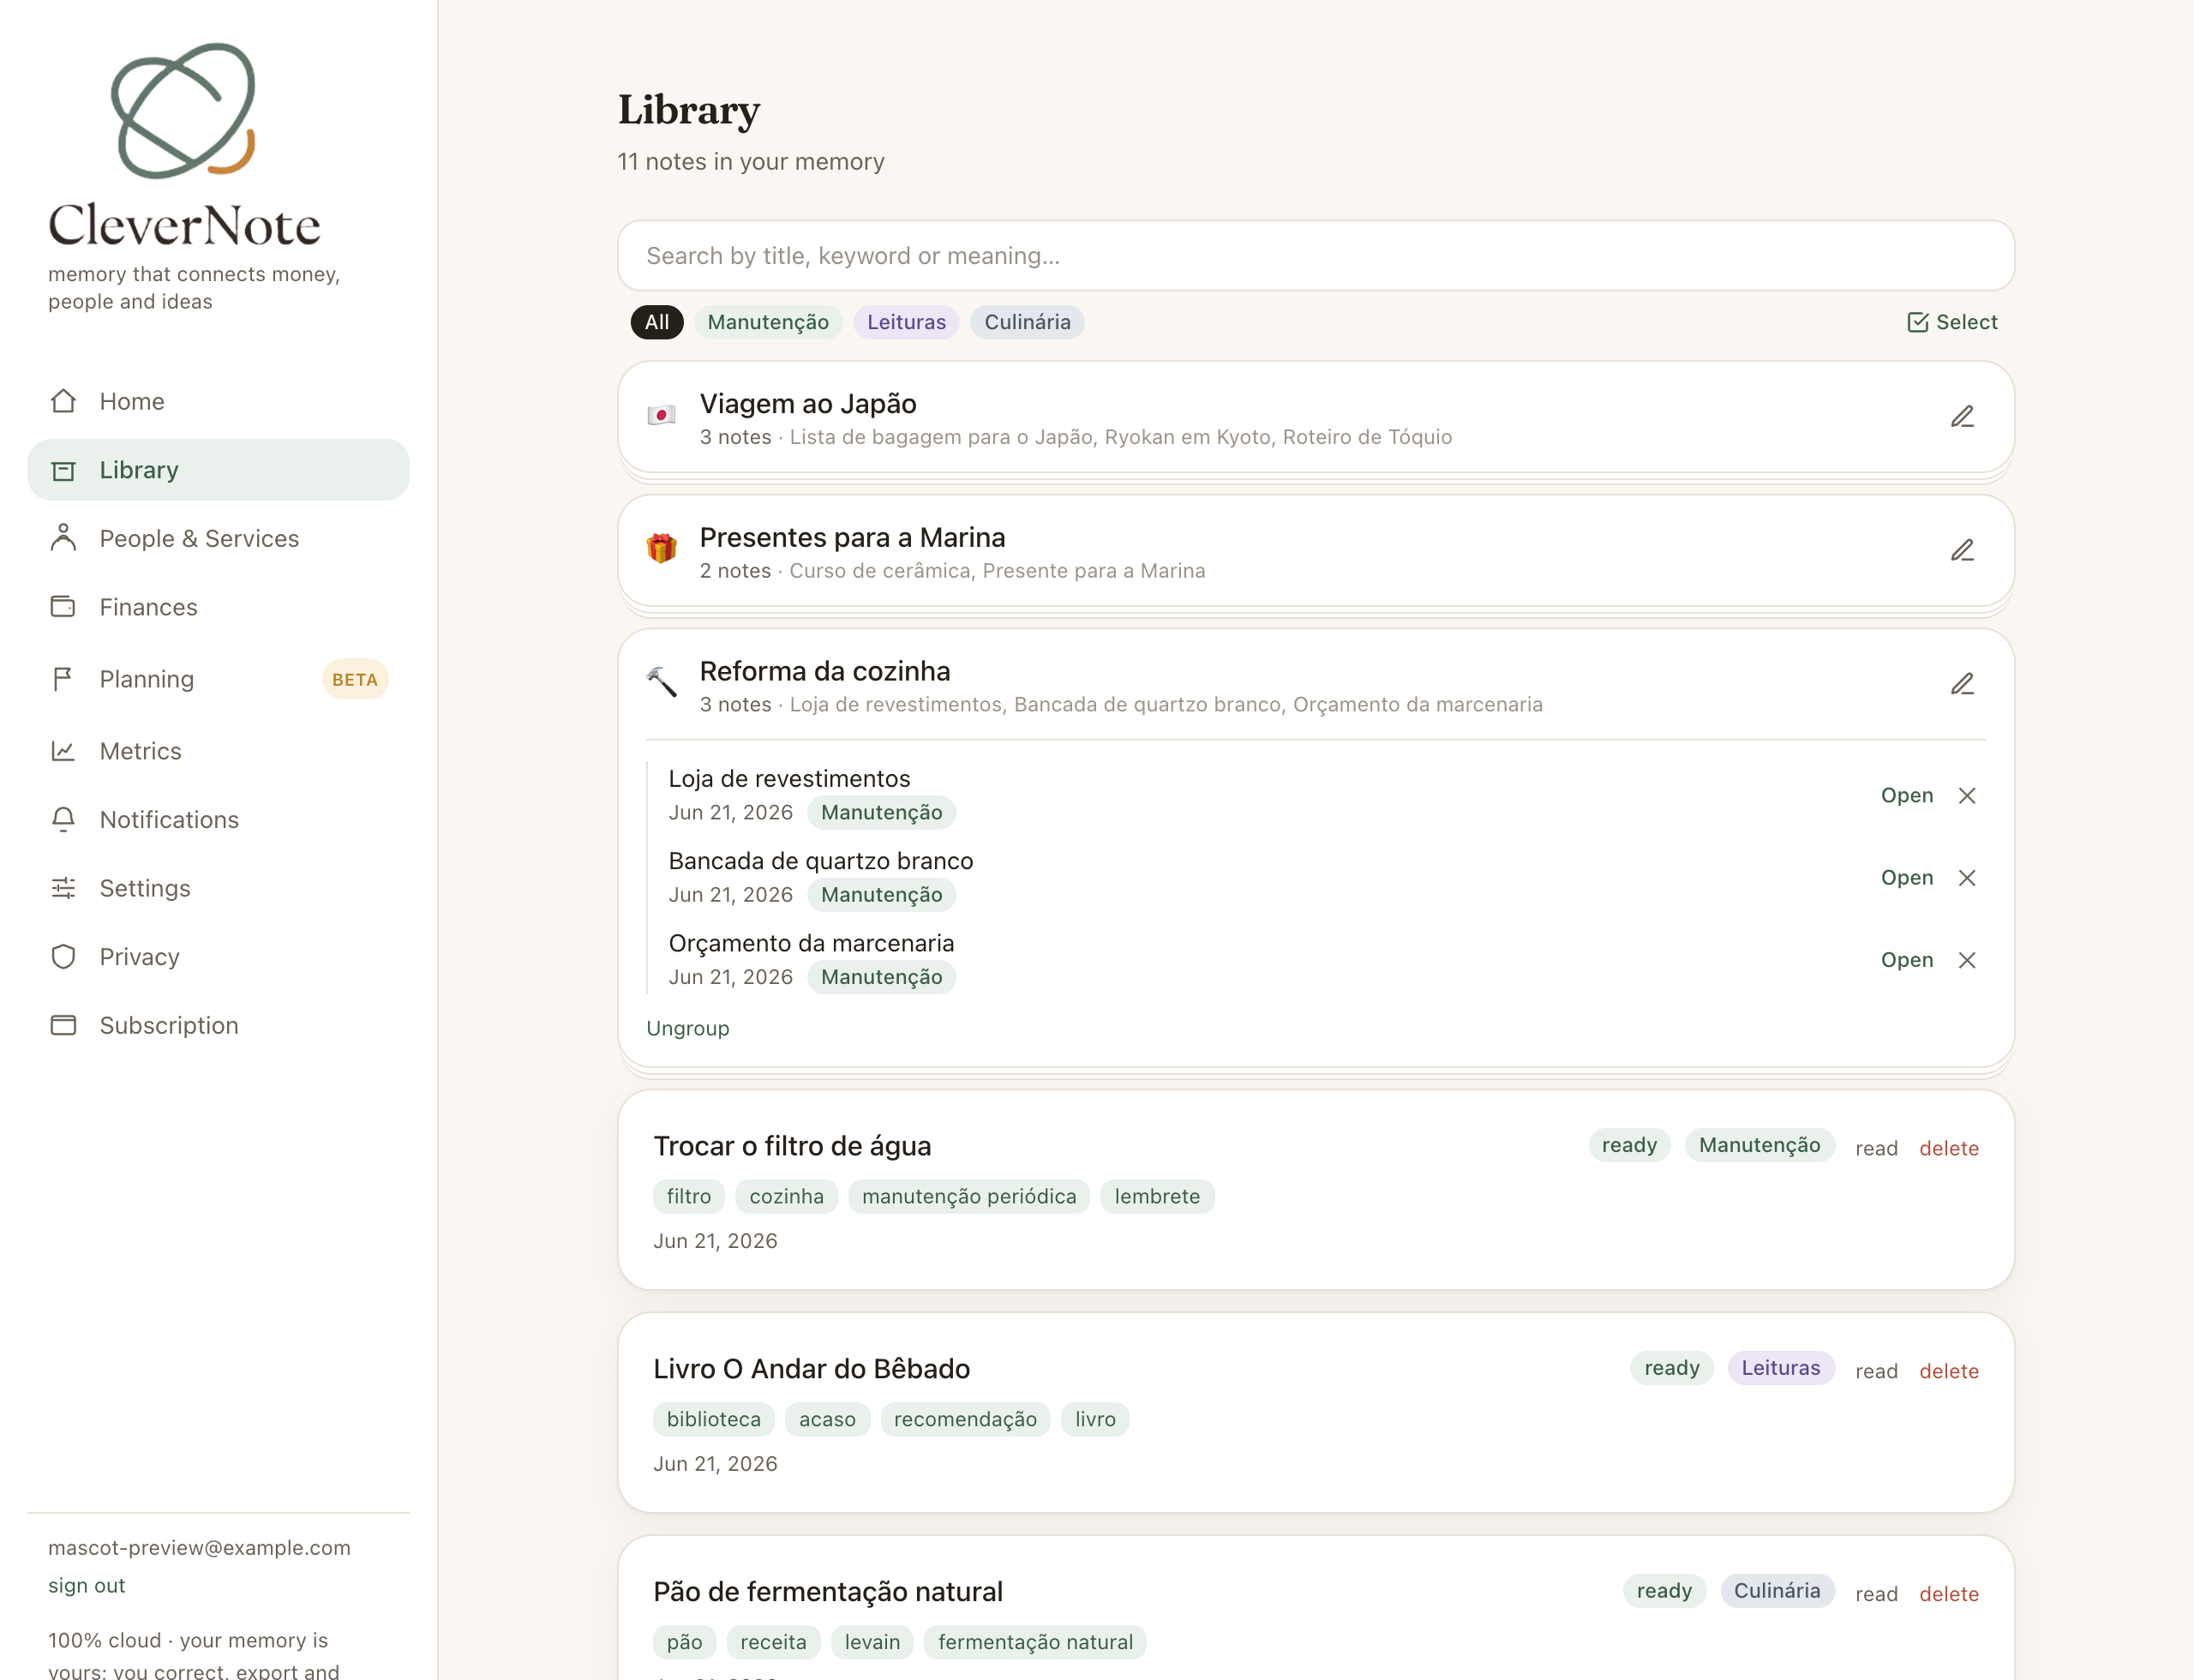Toggle the Leituras filter chip
The height and width of the screenshot is (1680, 2194).
point(906,322)
